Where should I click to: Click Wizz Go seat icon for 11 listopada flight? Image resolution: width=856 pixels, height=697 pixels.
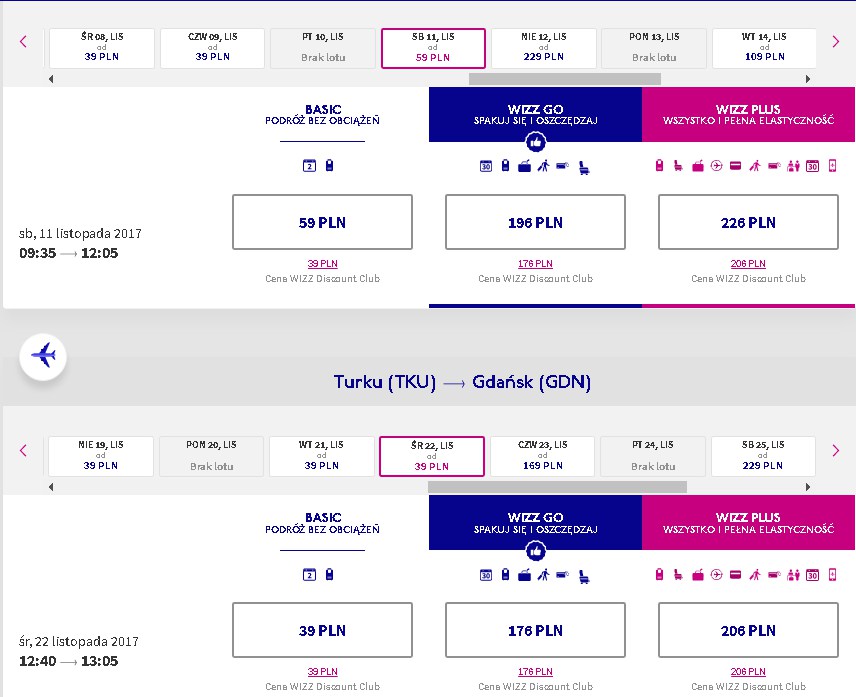[x=584, y=167]
